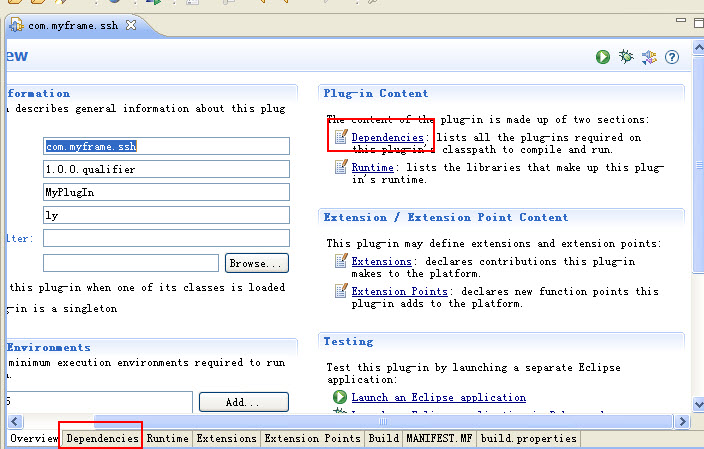This screenshot has height=449, width=704.
Task: Maximize the editor area
Action: tap(698, 22)
